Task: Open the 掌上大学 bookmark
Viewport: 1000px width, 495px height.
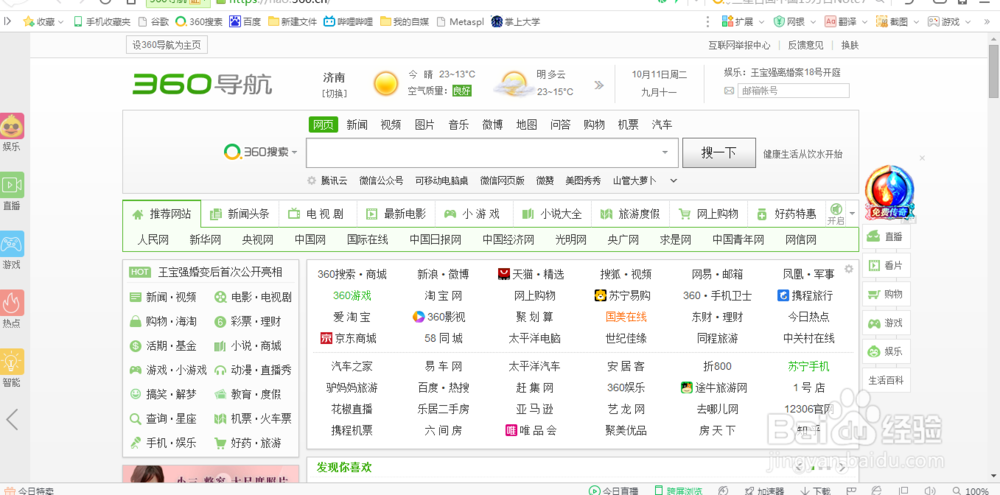Action: (515, 22)
